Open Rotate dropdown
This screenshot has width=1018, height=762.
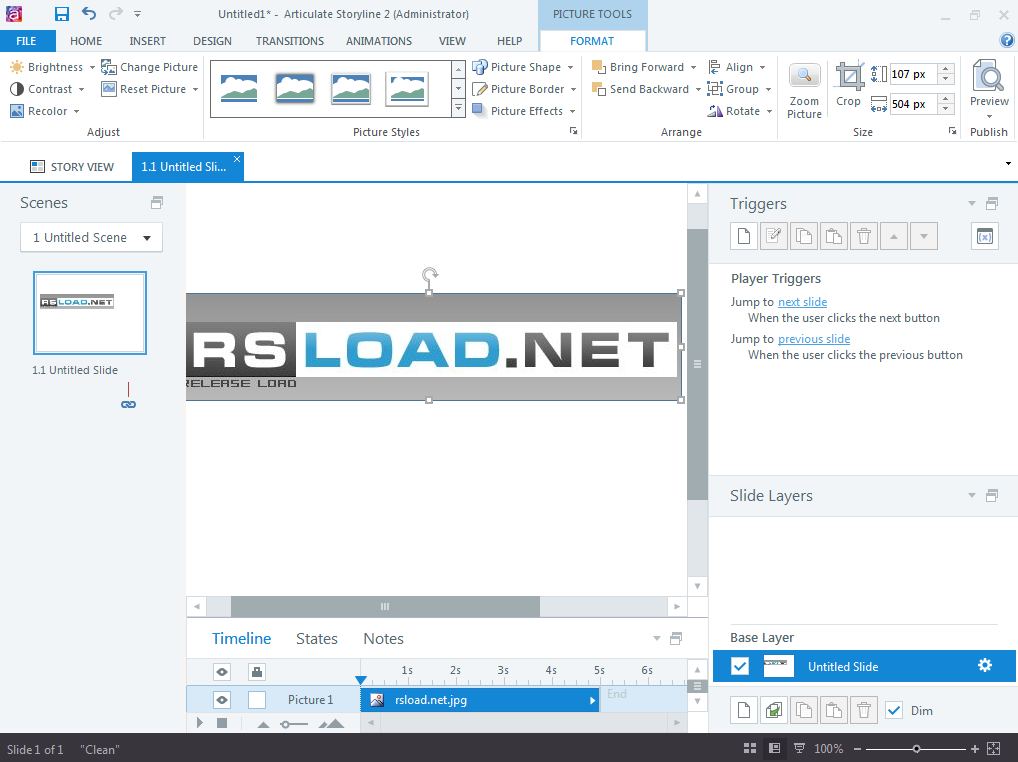tap(739, 111)
